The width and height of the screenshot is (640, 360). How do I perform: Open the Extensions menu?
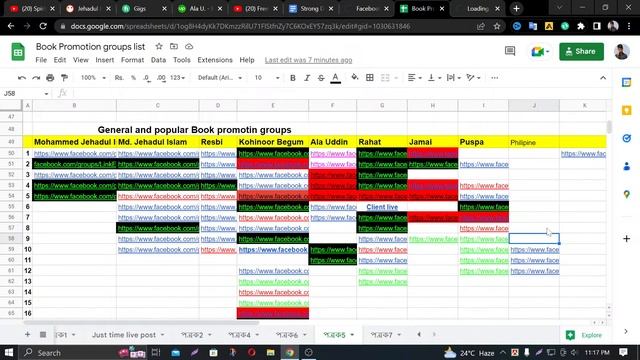tap(215, 60)
